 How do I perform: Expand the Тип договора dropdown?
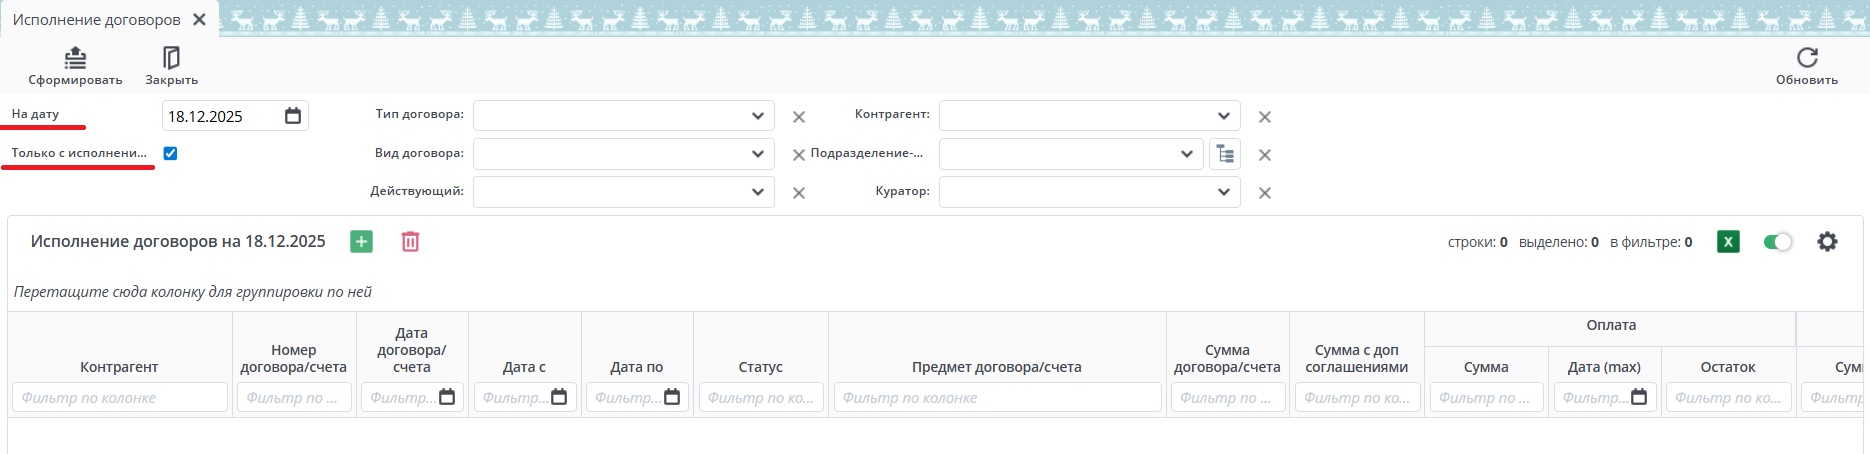(x=758, y=116)
